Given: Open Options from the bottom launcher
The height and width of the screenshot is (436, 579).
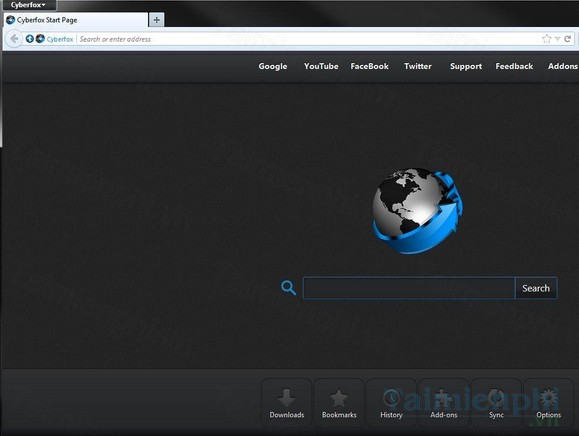Looking at the screenshot, I should coord(549,403).
